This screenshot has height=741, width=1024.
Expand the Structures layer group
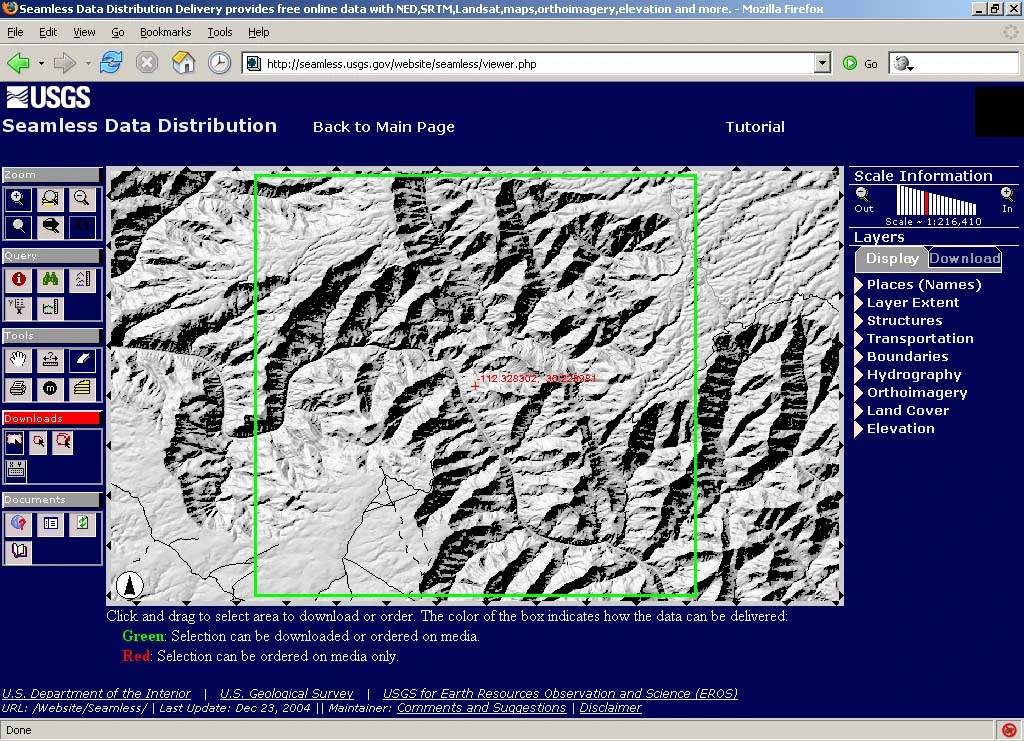[x=859, y=321]
